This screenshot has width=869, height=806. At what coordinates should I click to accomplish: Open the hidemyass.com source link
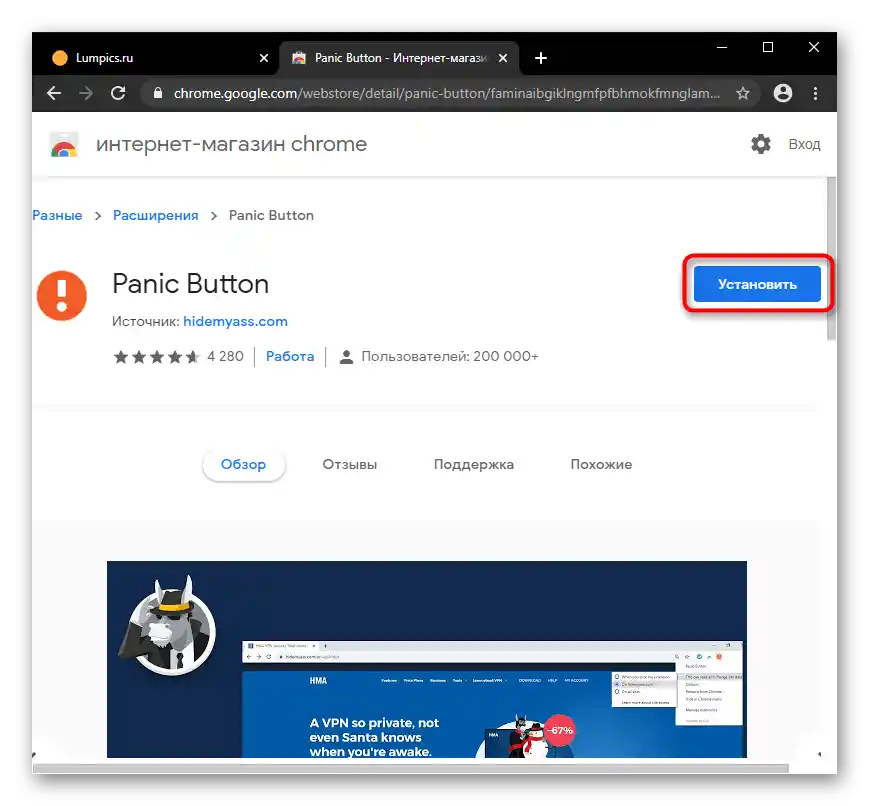236,322
